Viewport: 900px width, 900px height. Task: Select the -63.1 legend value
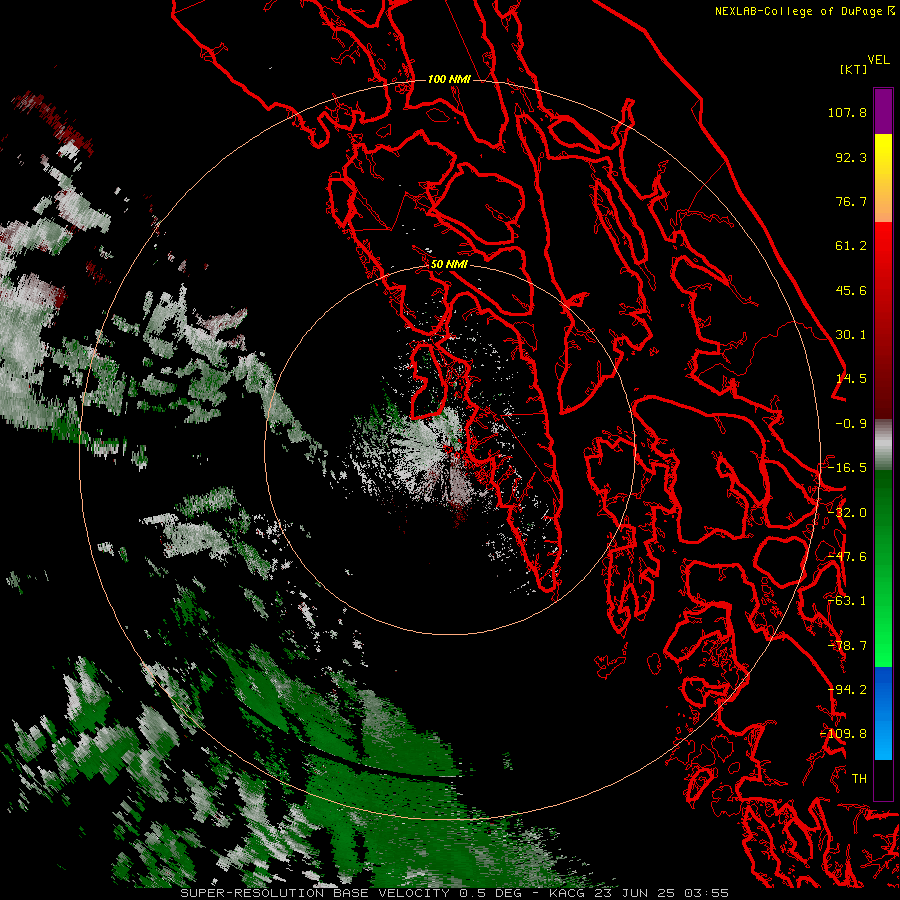pos(847,601)
